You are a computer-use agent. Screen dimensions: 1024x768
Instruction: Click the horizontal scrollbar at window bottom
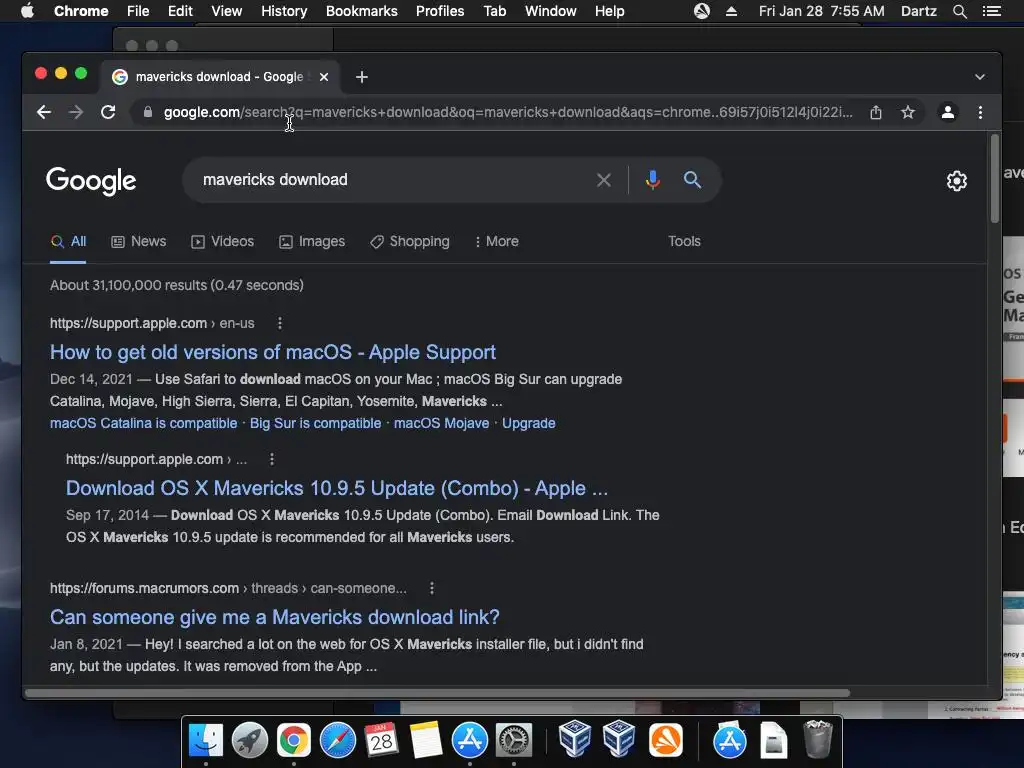(437, 693)
